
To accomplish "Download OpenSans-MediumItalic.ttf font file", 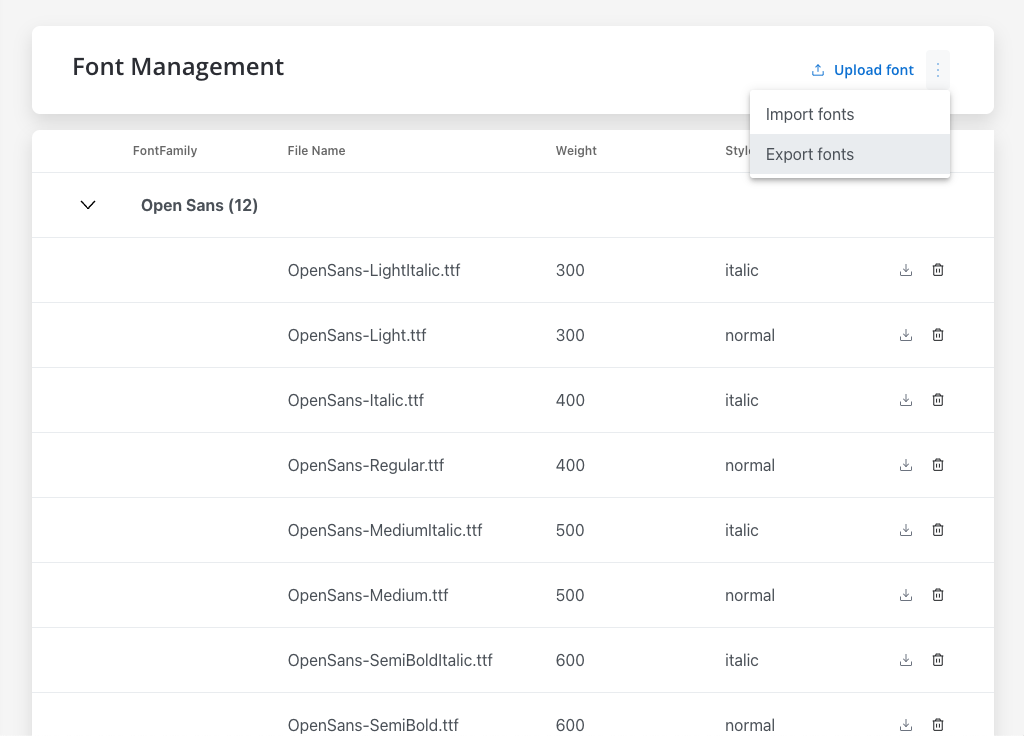I will [906, 530].
